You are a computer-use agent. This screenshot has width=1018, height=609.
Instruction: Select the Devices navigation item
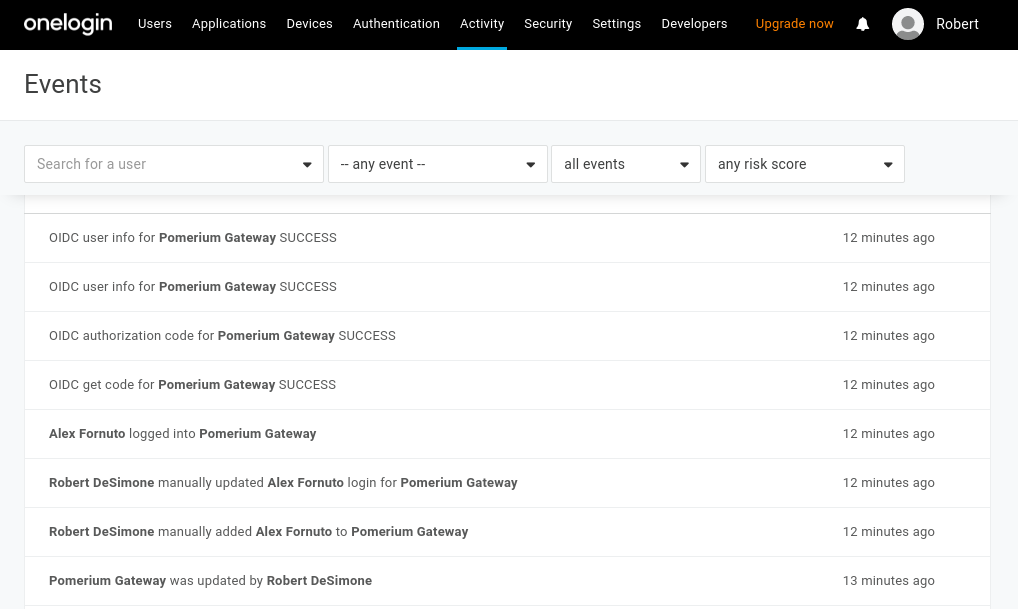309,24
